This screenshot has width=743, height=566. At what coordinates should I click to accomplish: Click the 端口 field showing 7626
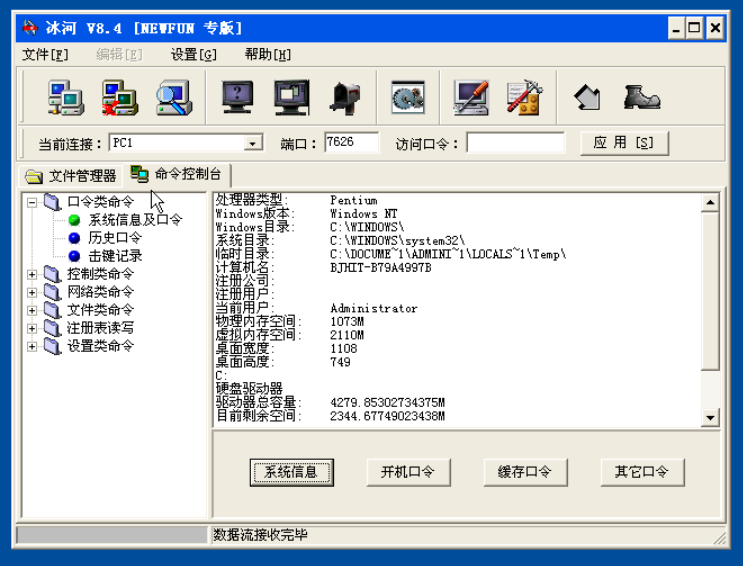point(352,142)
